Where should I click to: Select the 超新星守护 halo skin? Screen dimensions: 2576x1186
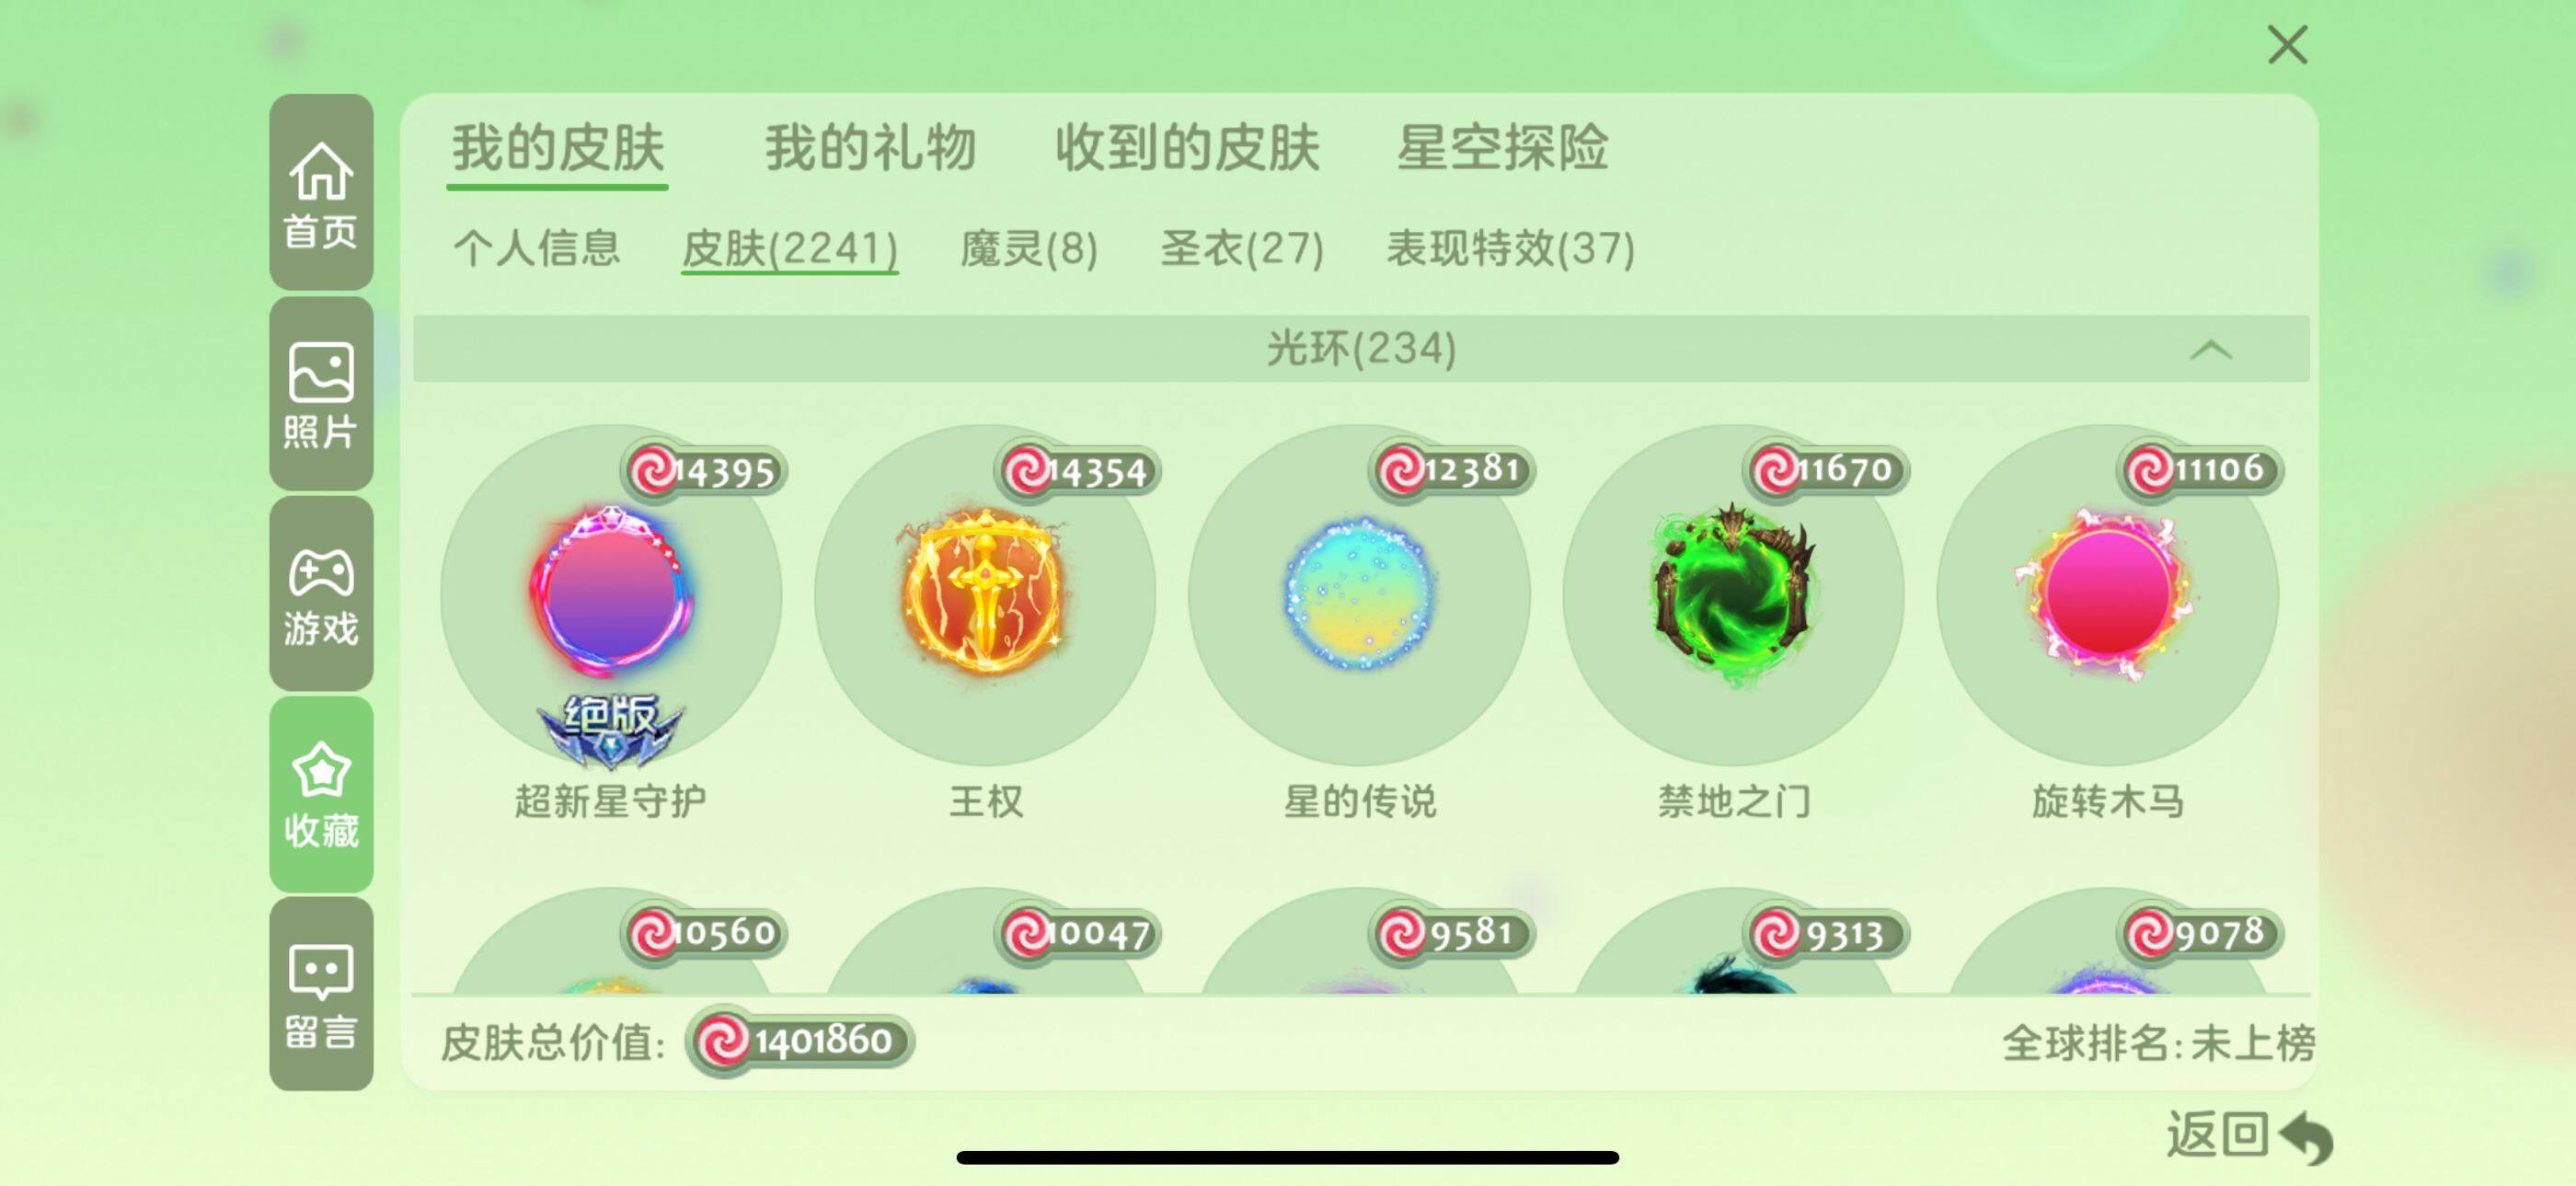611,596
